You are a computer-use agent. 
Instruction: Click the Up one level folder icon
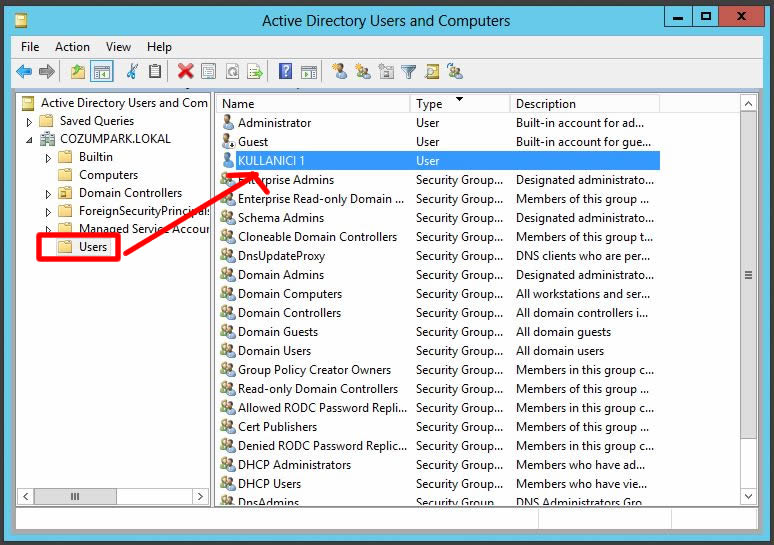click(78, 71)
